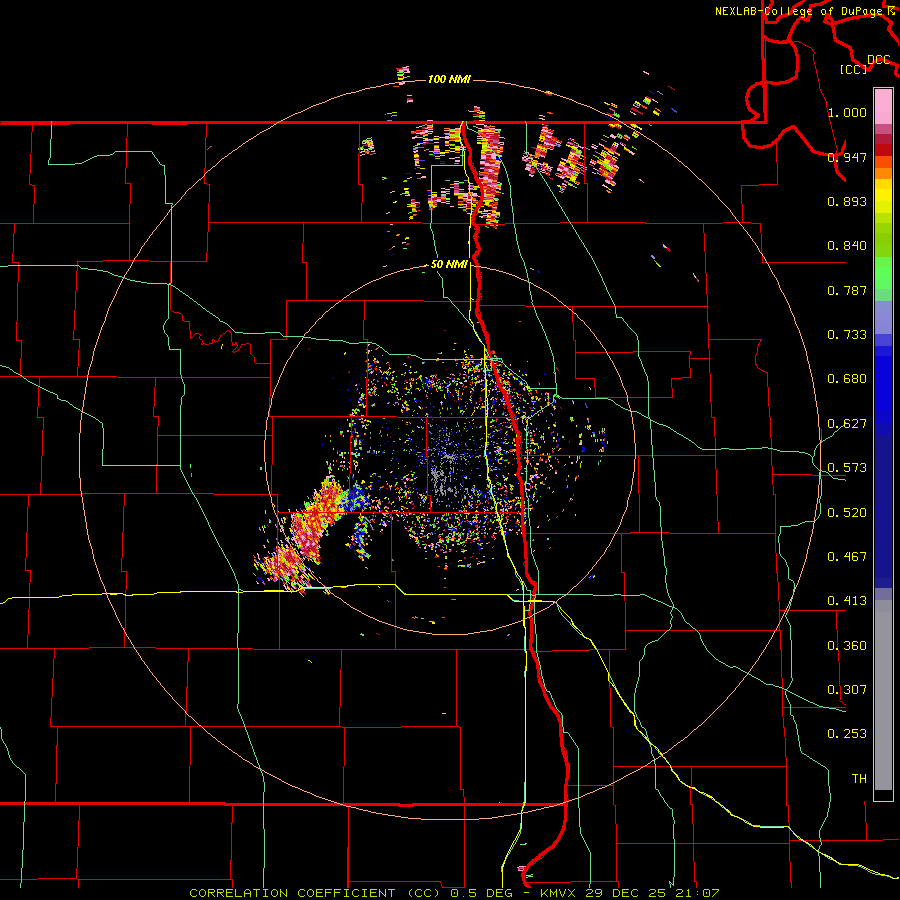Click the 0.680 scale value
This screenshot has width=900, height=900.
click(x=847, y=379)
